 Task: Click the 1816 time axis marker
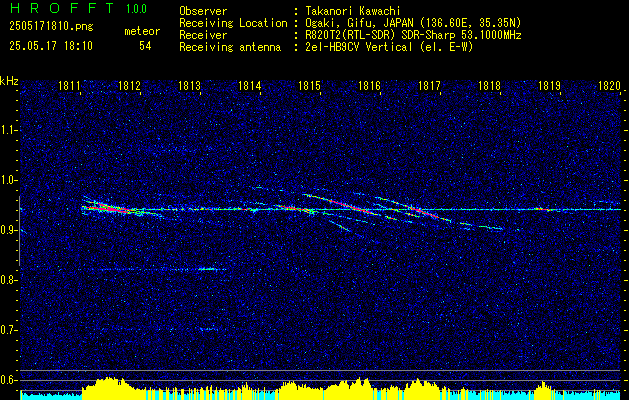[x=369, y=85]
